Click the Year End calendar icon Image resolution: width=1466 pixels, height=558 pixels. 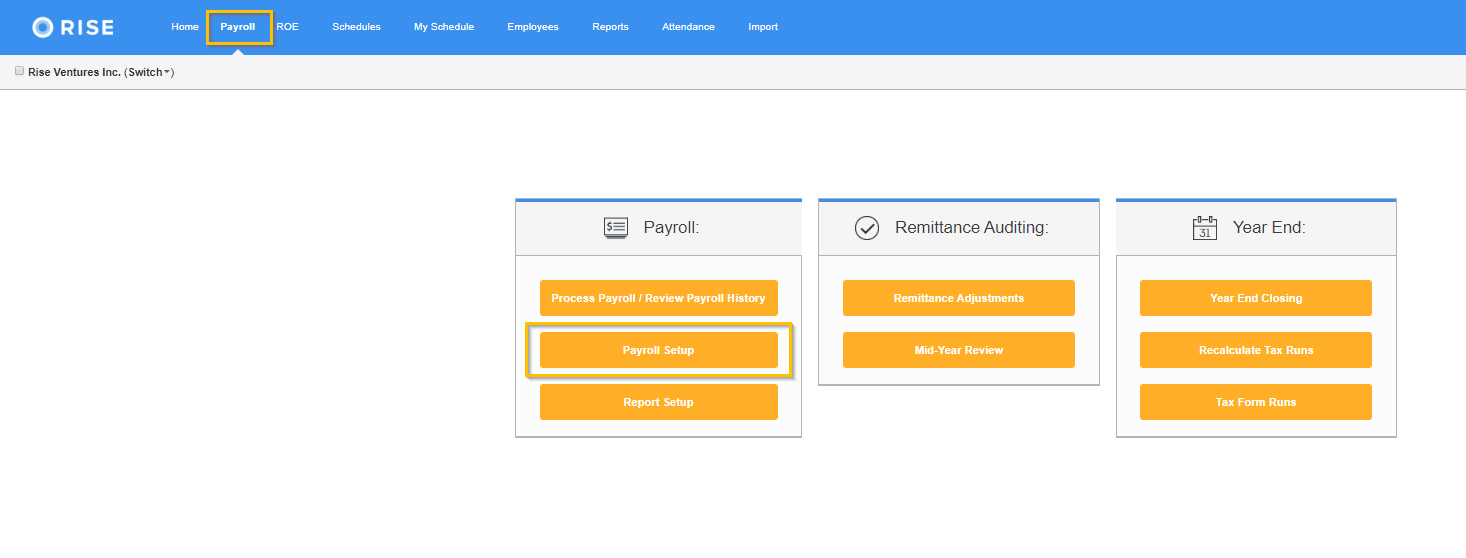[1205, 228]
